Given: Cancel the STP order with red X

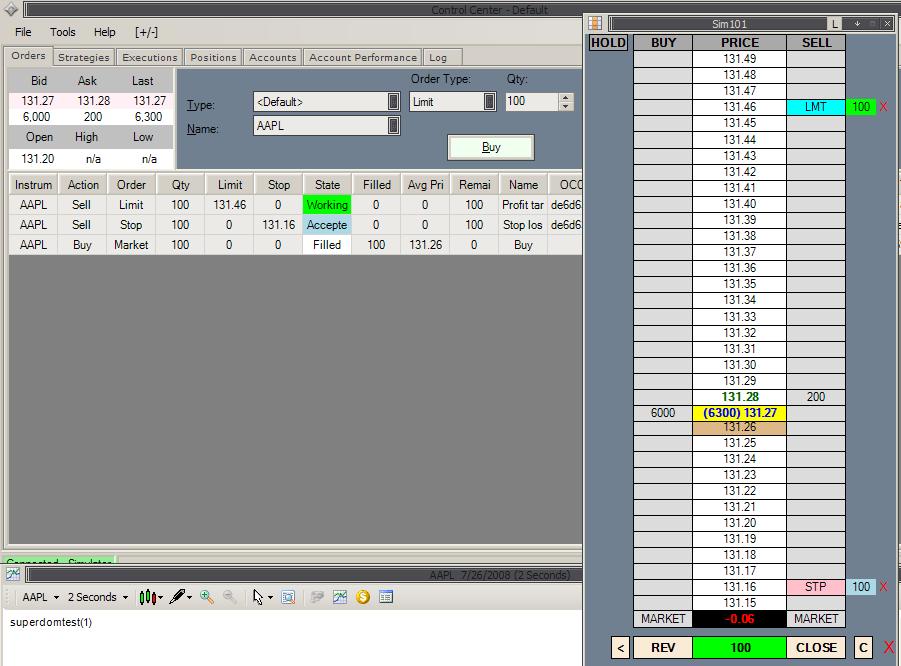Looking at the screenshot, I should tap(884, 587).
